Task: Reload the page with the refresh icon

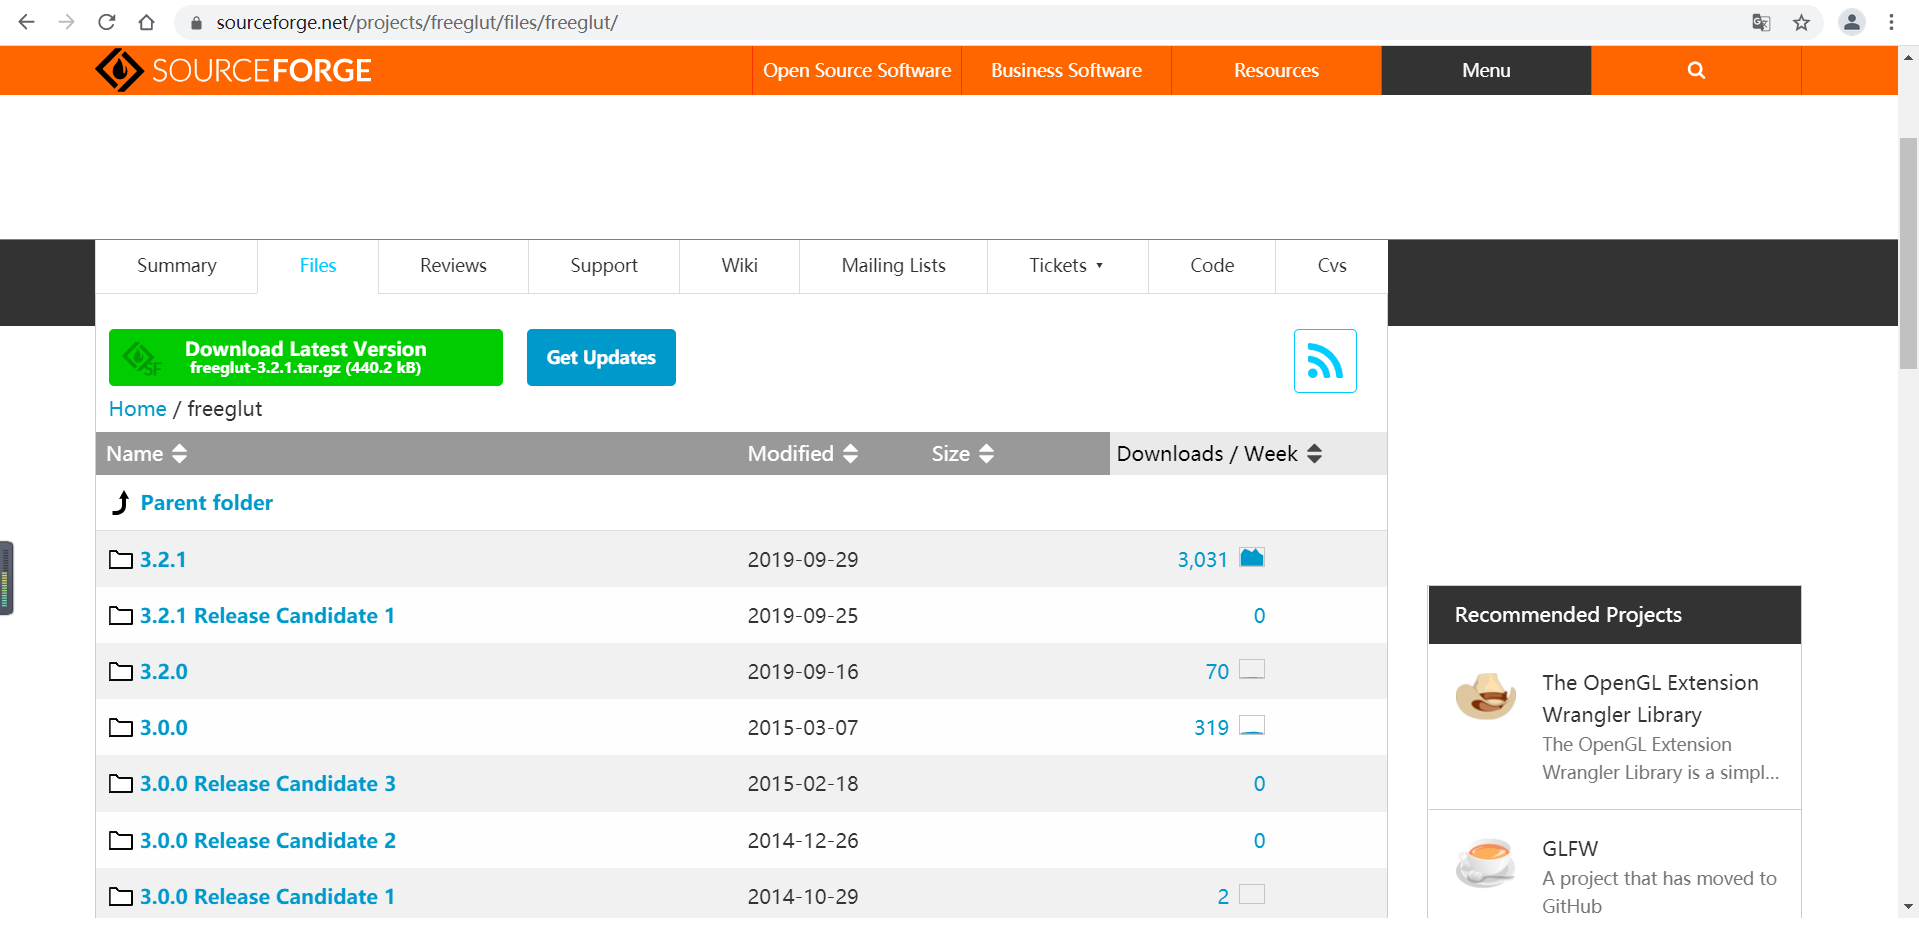Action: pos(107,22)
